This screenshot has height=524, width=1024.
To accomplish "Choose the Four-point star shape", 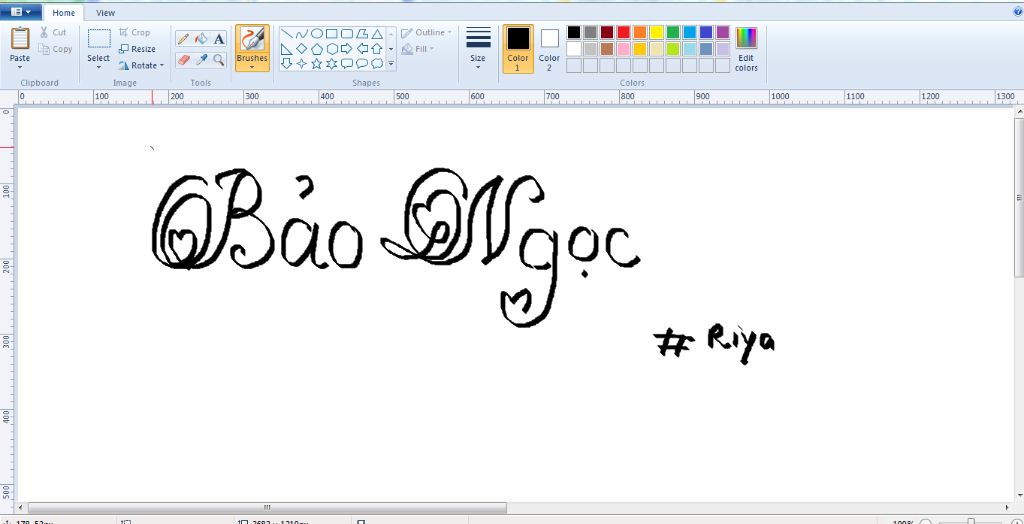I will (301, 63).
